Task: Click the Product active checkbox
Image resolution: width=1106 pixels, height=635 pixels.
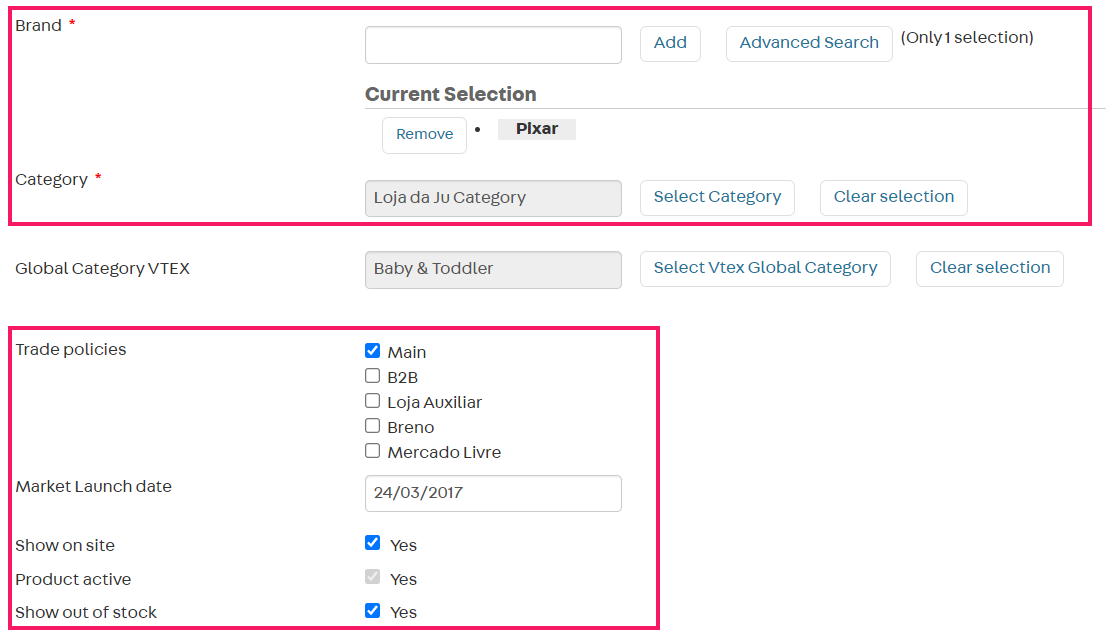Action: point(373,577)
